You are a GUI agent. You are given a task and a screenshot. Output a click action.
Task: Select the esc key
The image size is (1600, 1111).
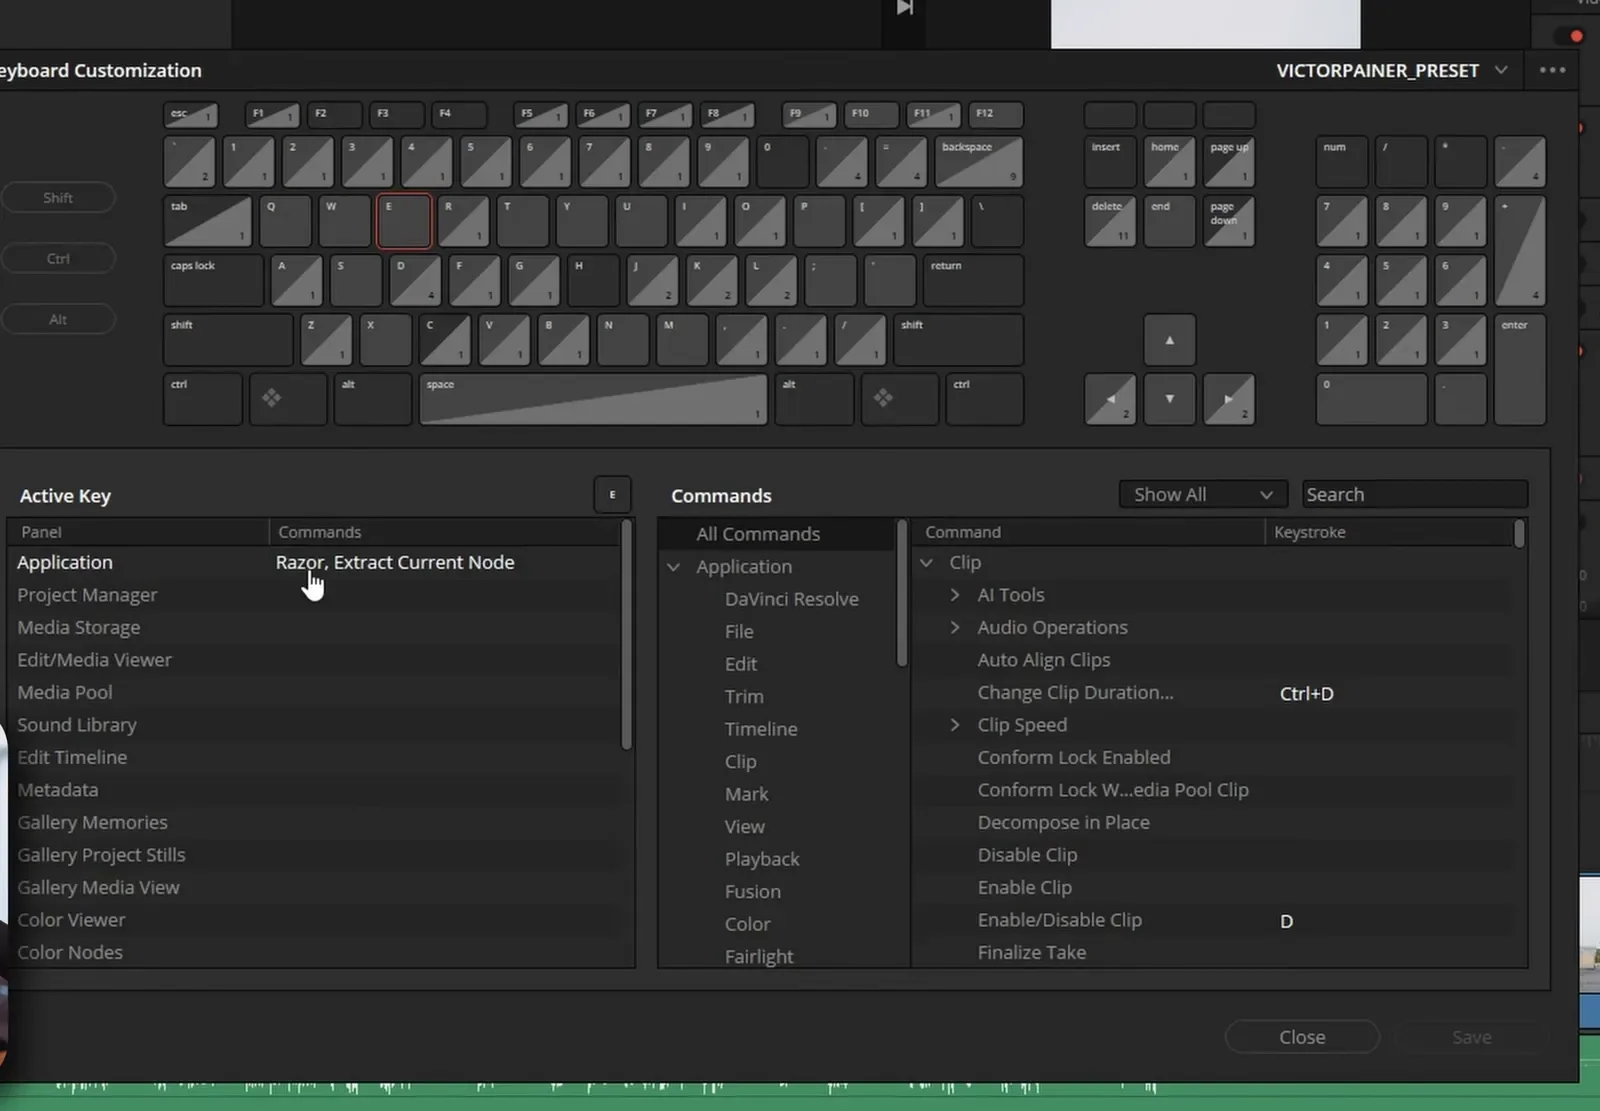(190, 115)
